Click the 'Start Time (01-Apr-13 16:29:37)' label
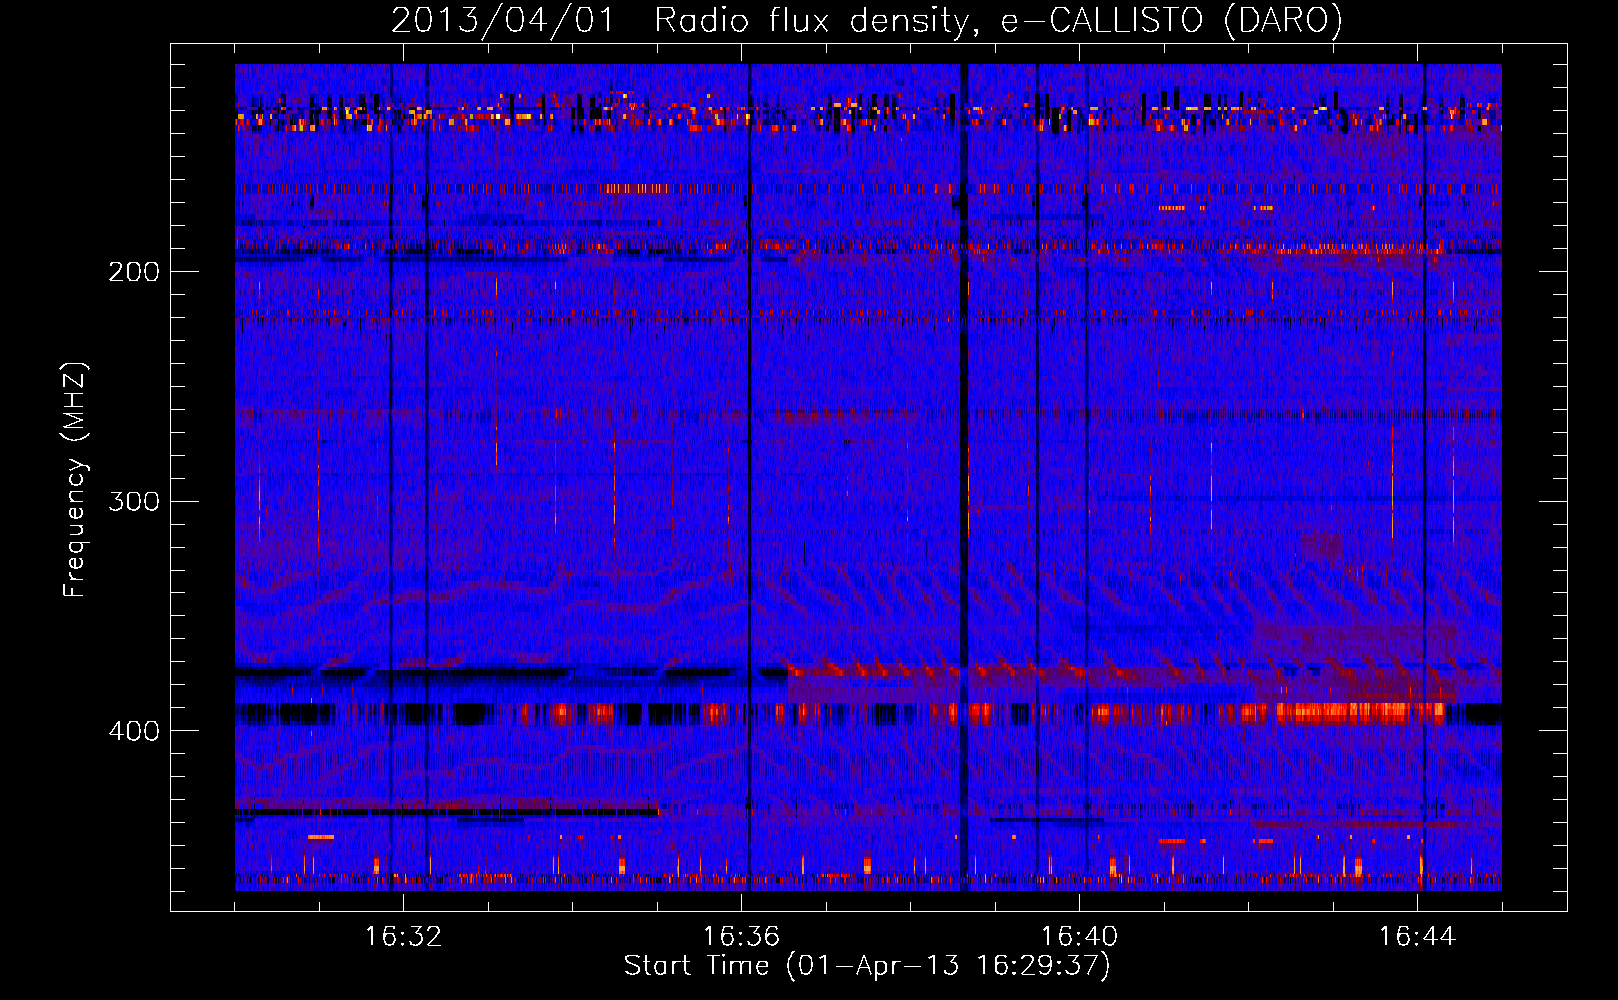Viewport: 1618px width, 1000px height. (x=867, y=965)
